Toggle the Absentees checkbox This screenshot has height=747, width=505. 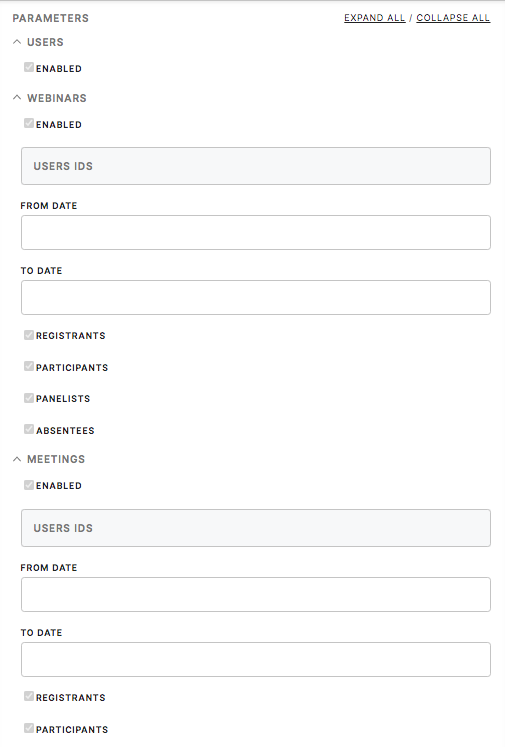pyautogui.click(x=29, y=429)
